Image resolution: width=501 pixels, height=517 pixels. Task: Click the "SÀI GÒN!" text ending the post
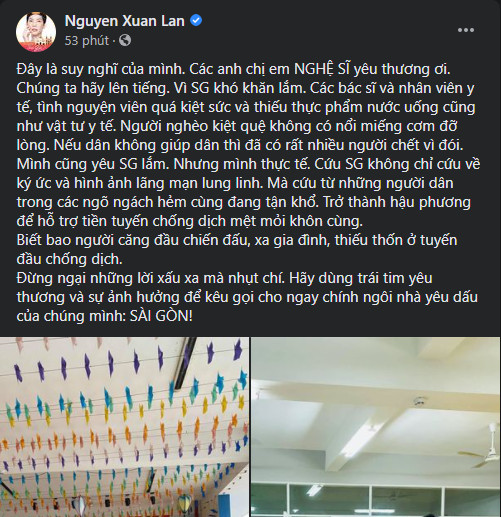[161, 316]
